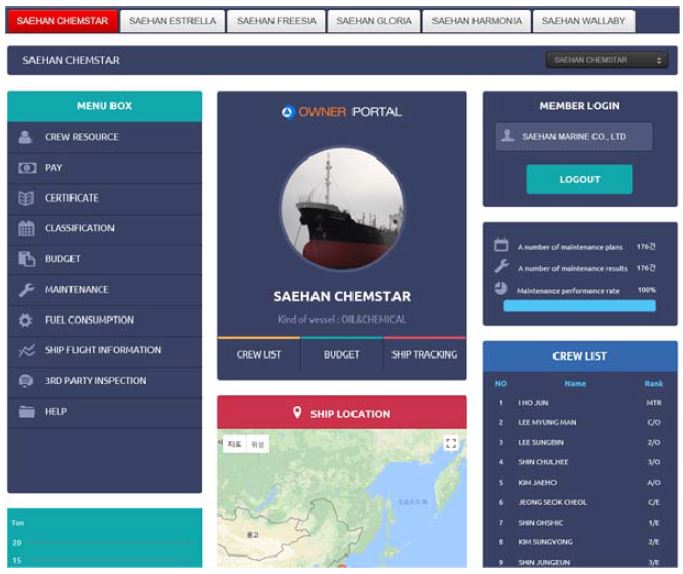The height and width of the screenshot is (574, 683).
Task: Click crew row I HO JUN
Action: coord(580,403)
